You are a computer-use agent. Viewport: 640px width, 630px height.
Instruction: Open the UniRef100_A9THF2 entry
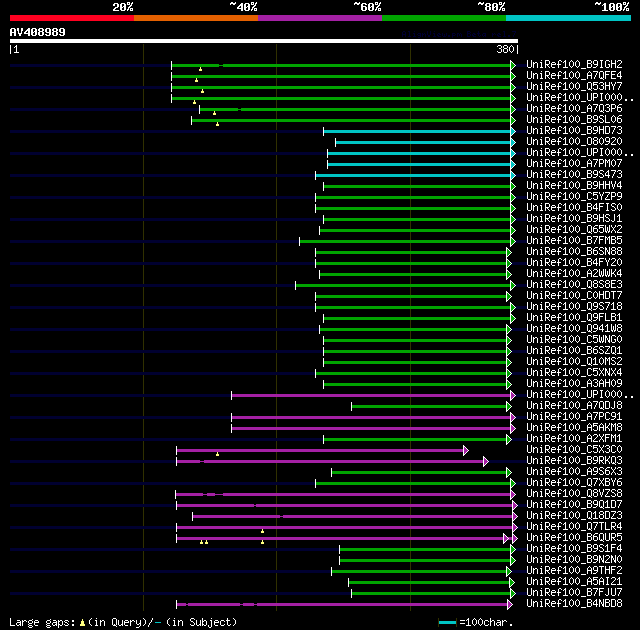[574, 571]
